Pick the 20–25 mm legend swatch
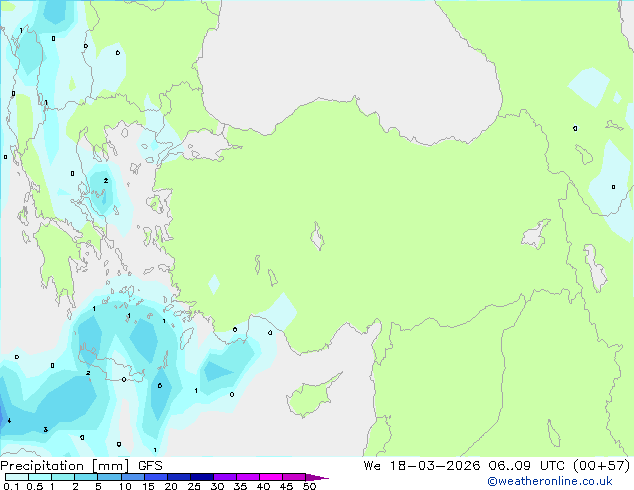 pyautogui.click(x=179, y=477)
